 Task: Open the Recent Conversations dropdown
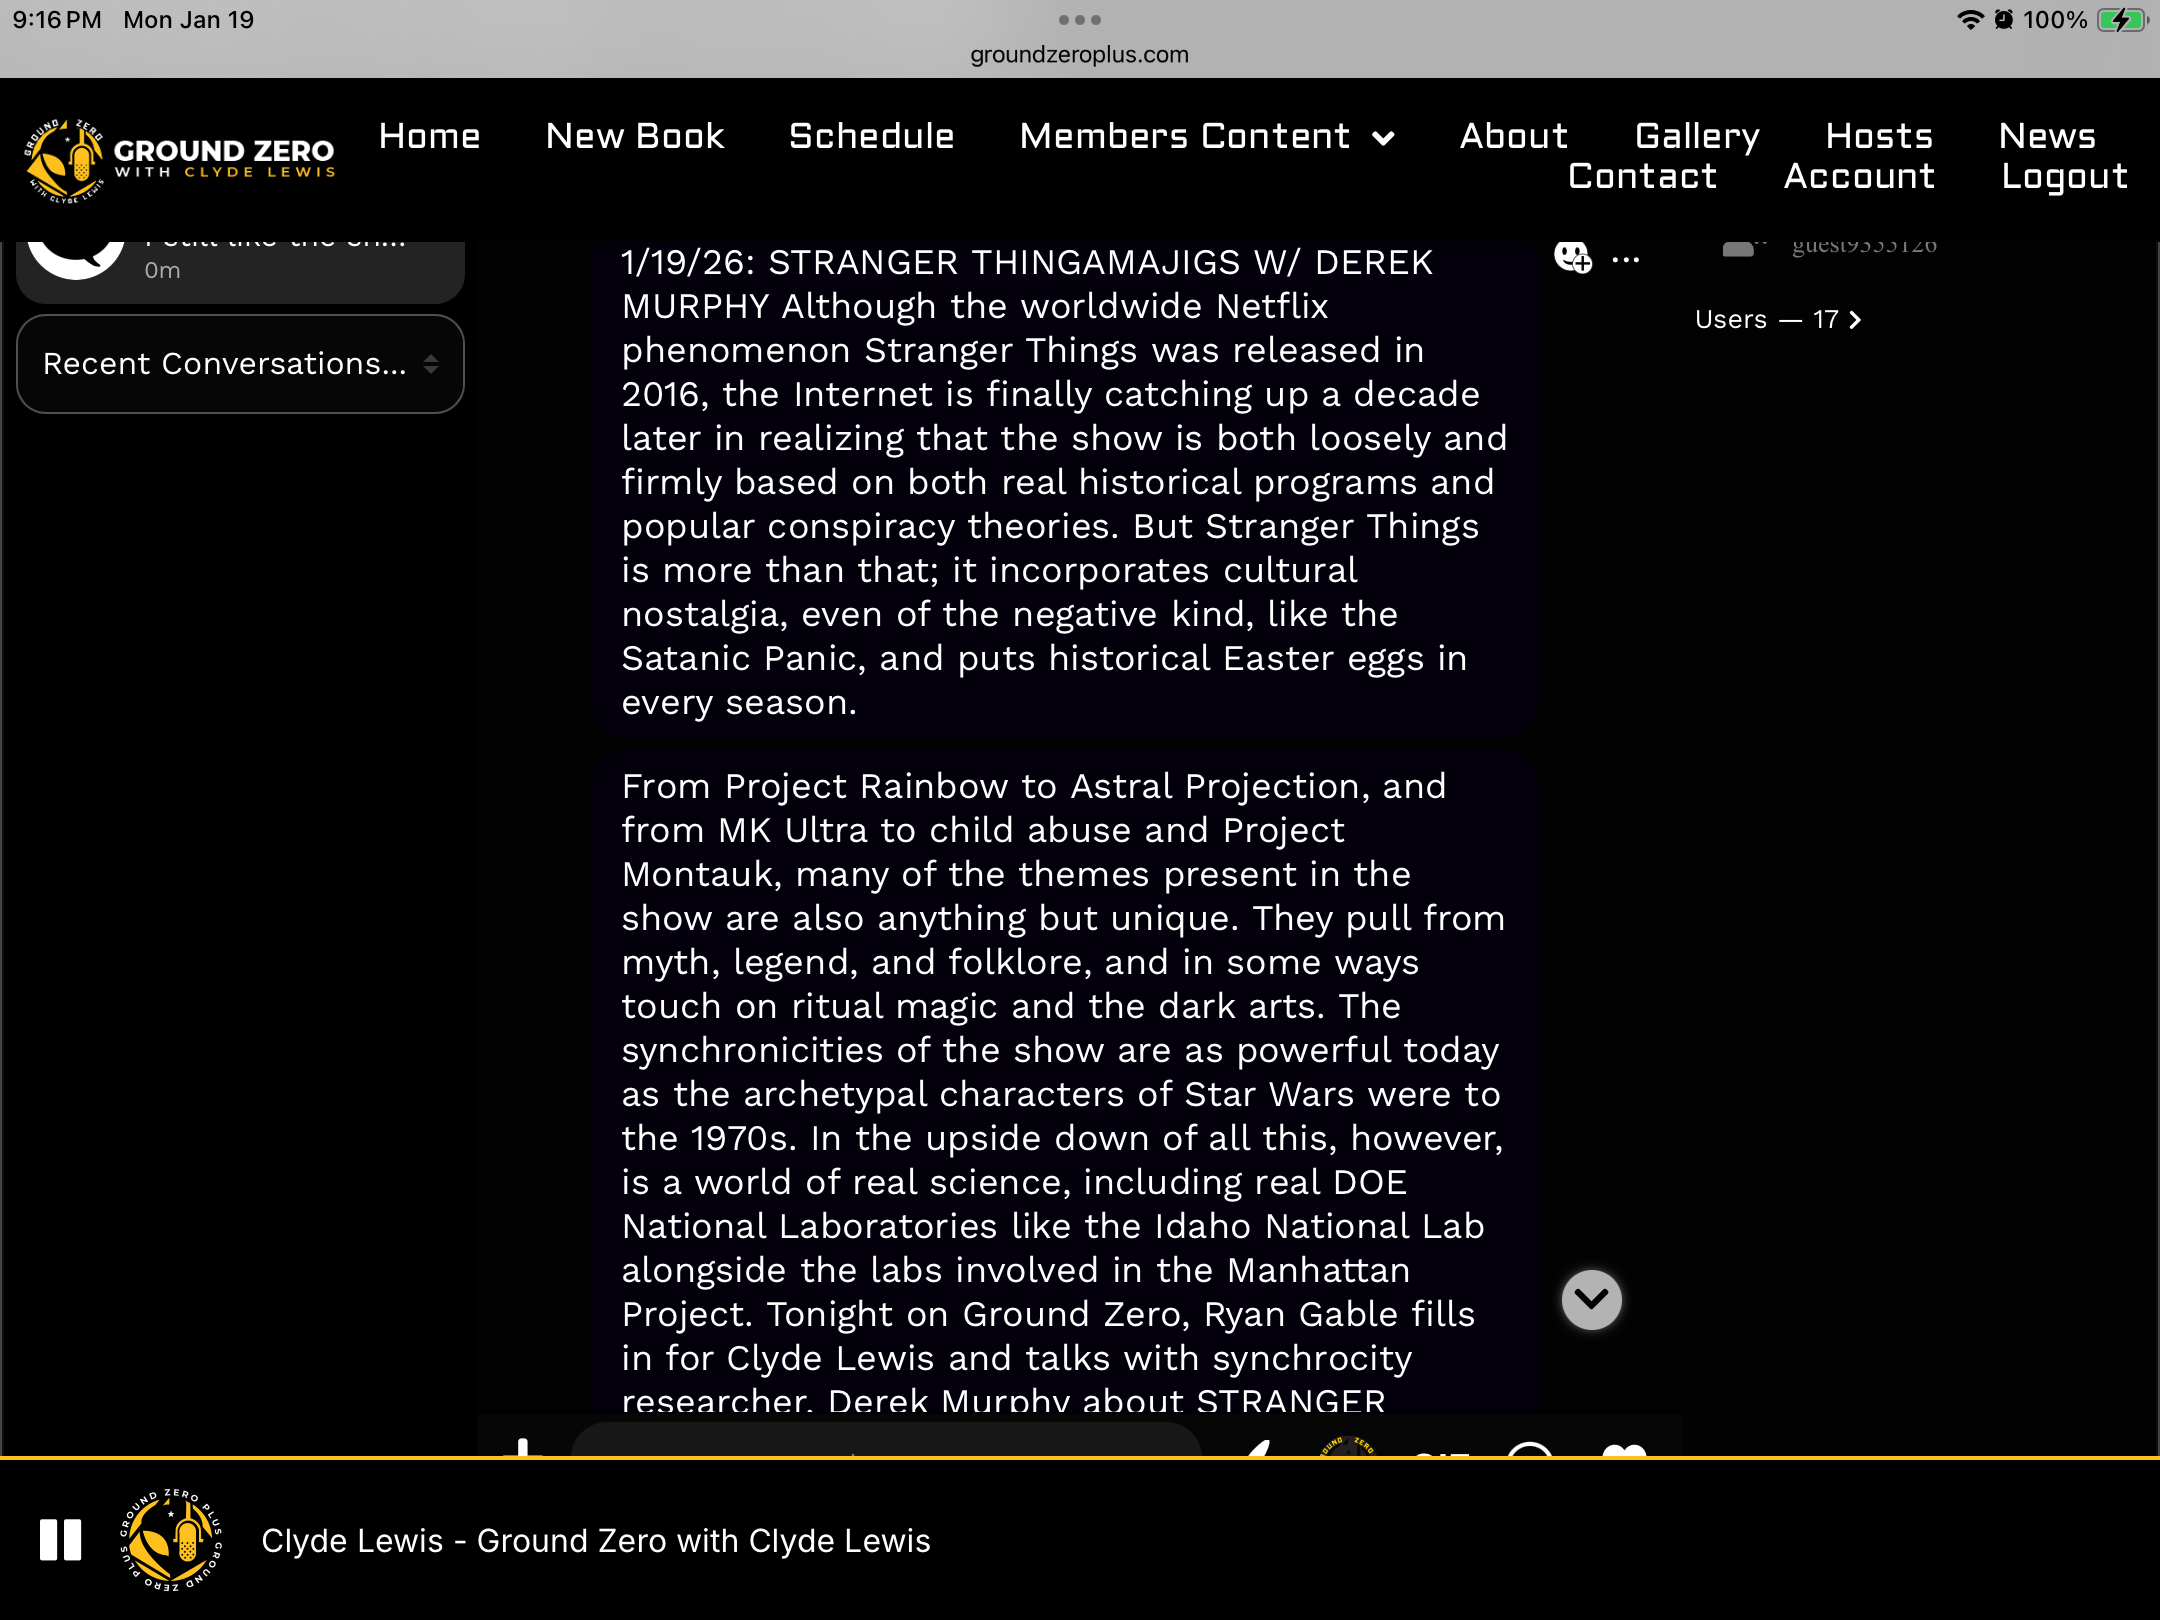coord(240,364)
